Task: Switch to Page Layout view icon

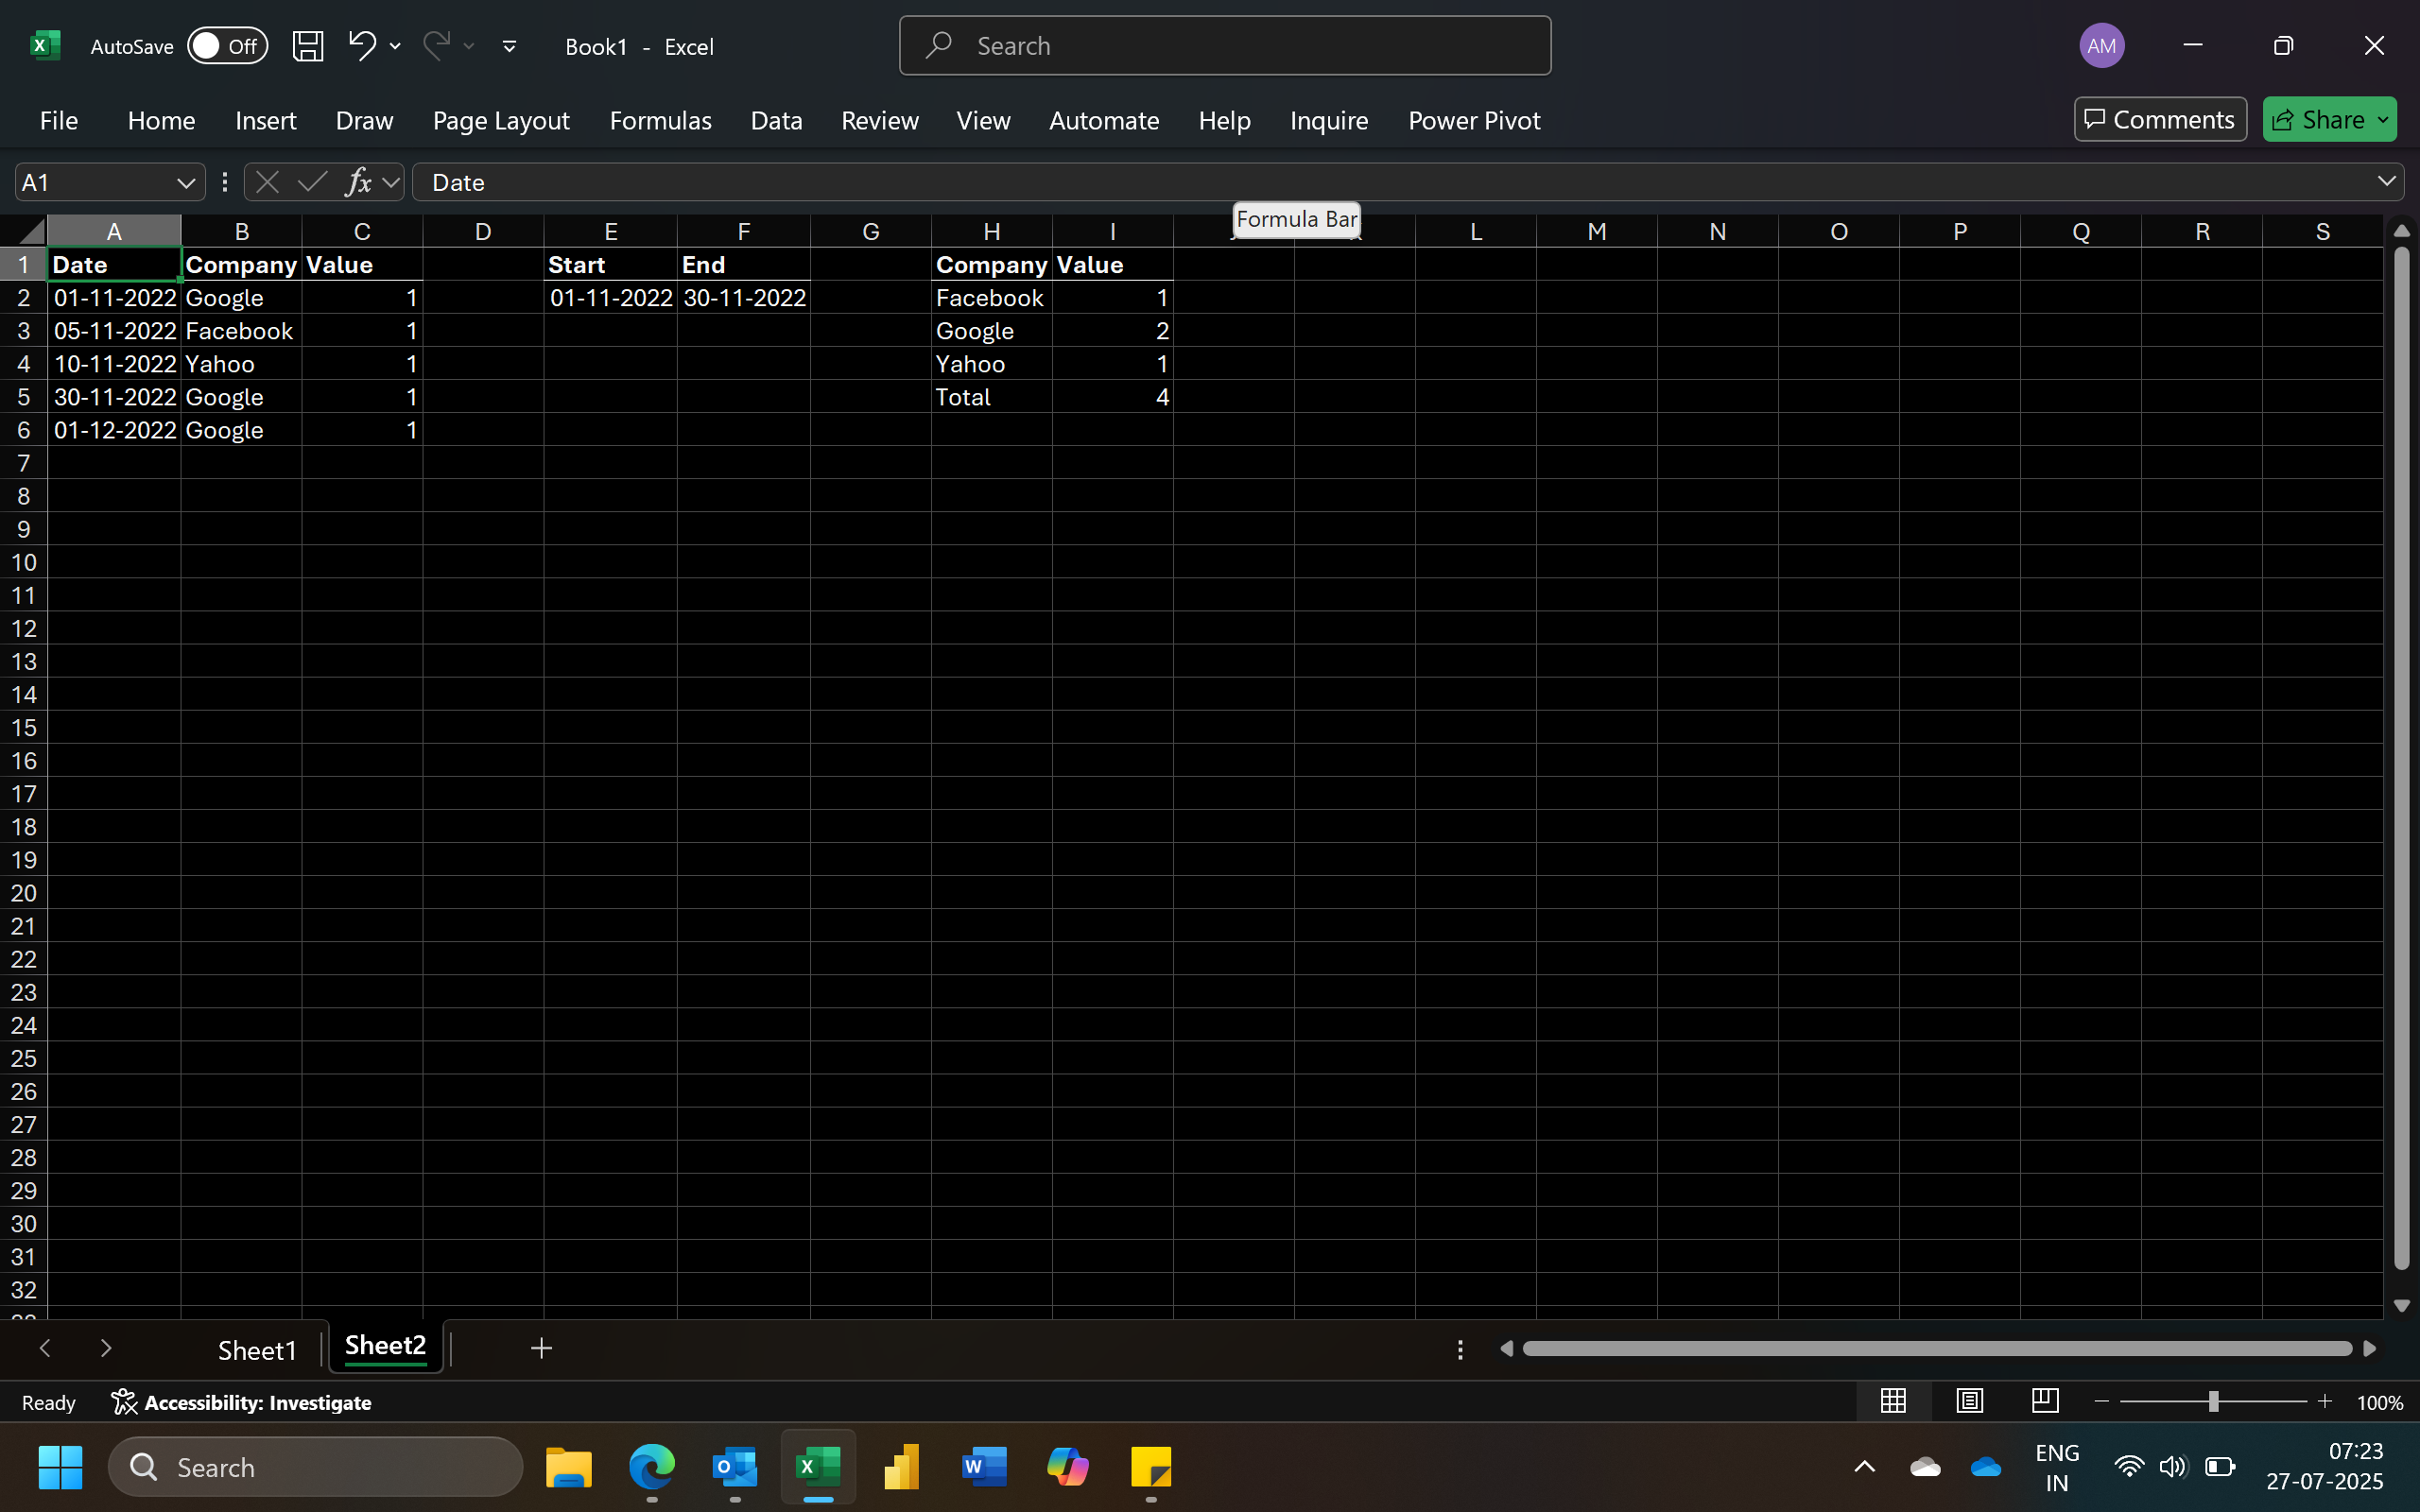Action: click(1969, 1401)
